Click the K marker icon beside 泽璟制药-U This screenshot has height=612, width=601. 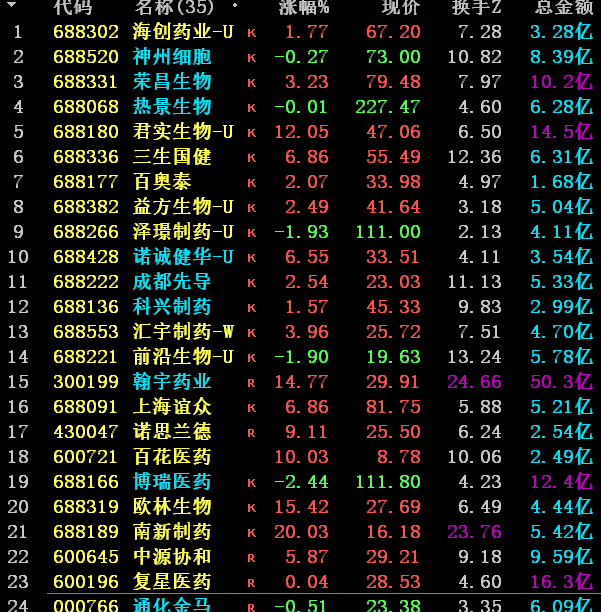point(252,233)
